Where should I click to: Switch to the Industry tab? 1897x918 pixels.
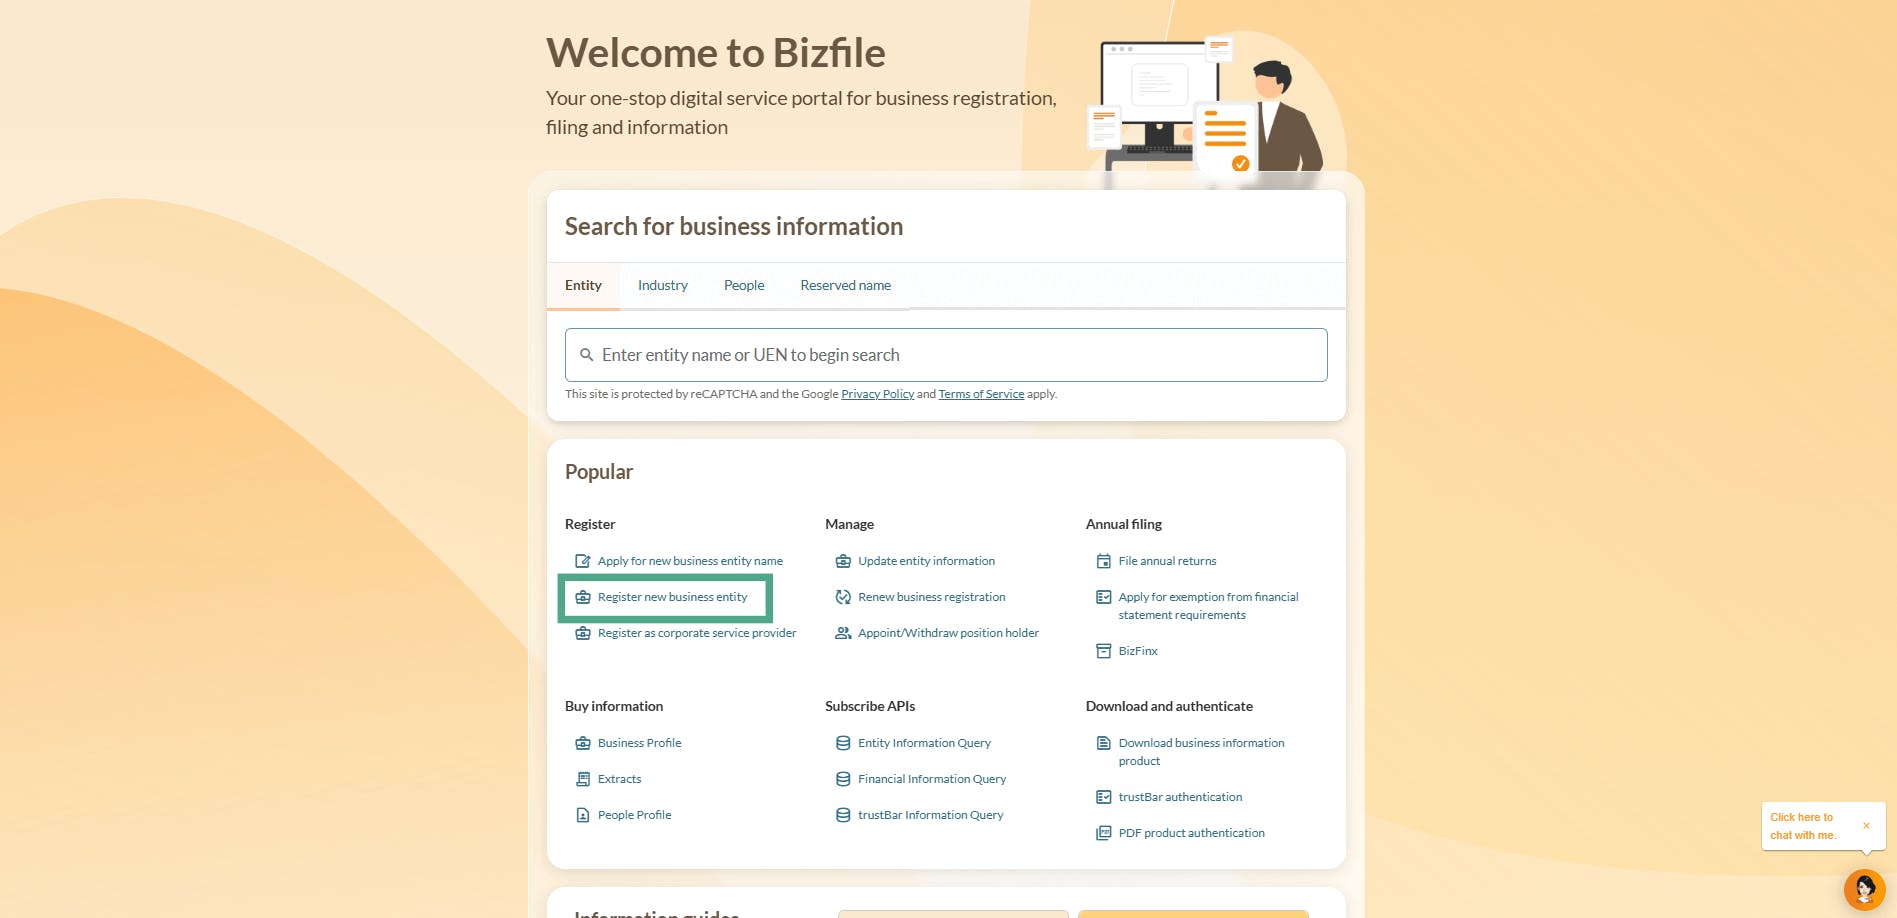pyautogui.click(x=662, y=285)
